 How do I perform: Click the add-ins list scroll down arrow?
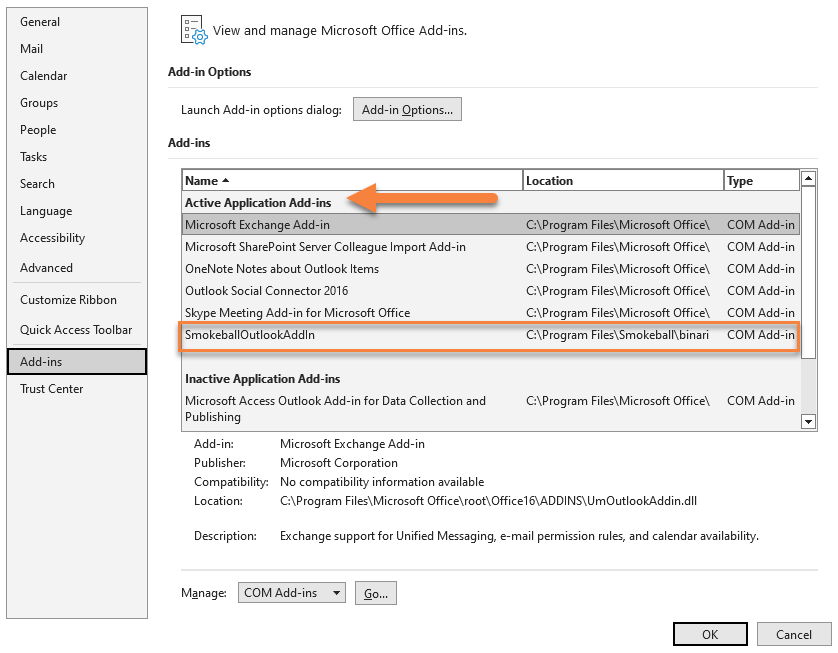(809, 422)
